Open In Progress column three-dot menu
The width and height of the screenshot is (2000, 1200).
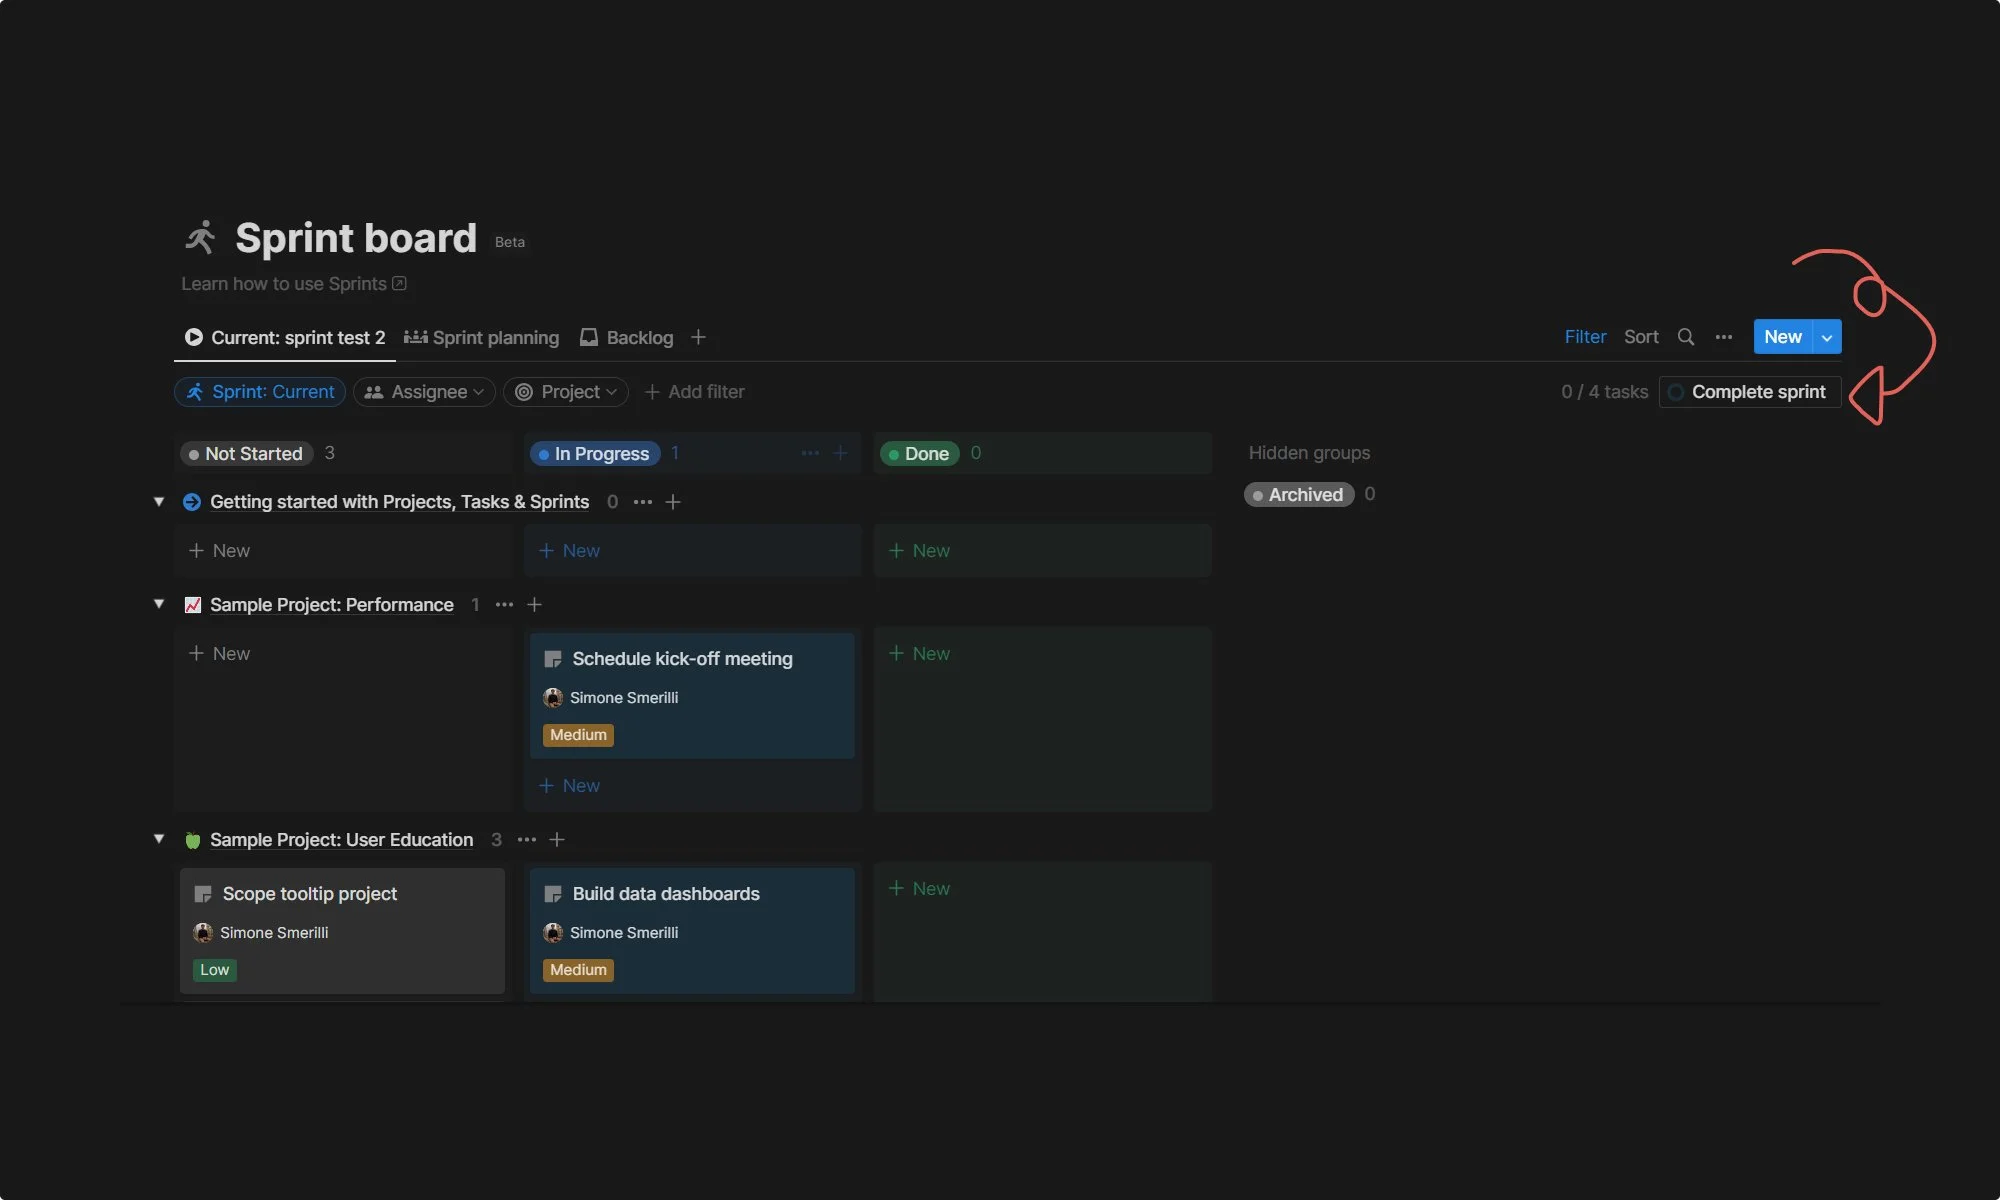(810, 453)
